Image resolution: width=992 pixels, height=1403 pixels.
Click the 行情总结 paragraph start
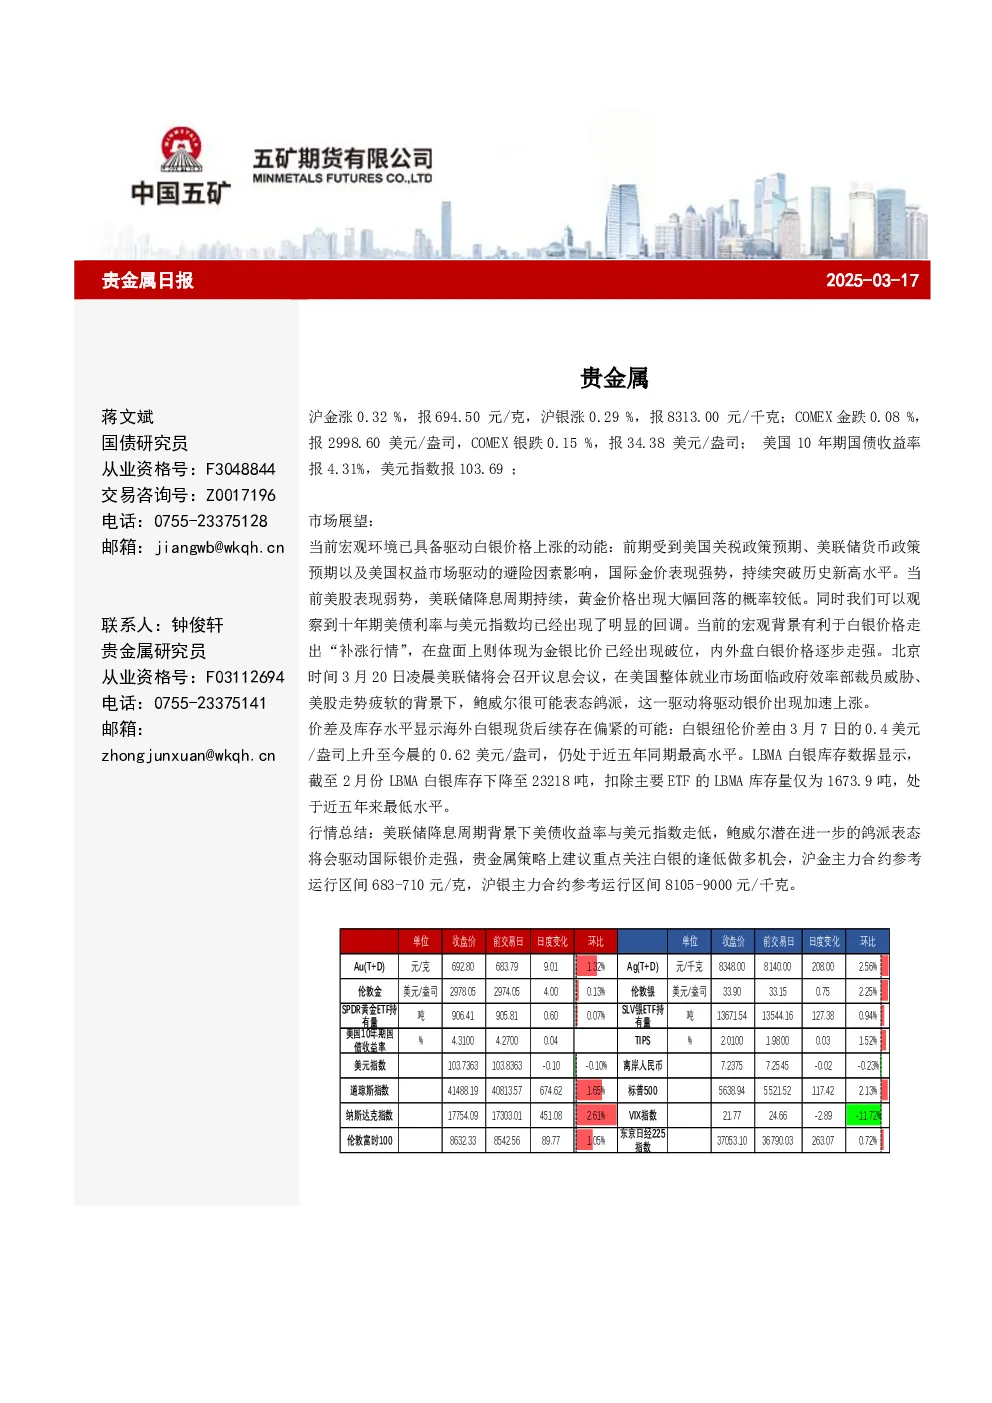(x=341, y=833)
